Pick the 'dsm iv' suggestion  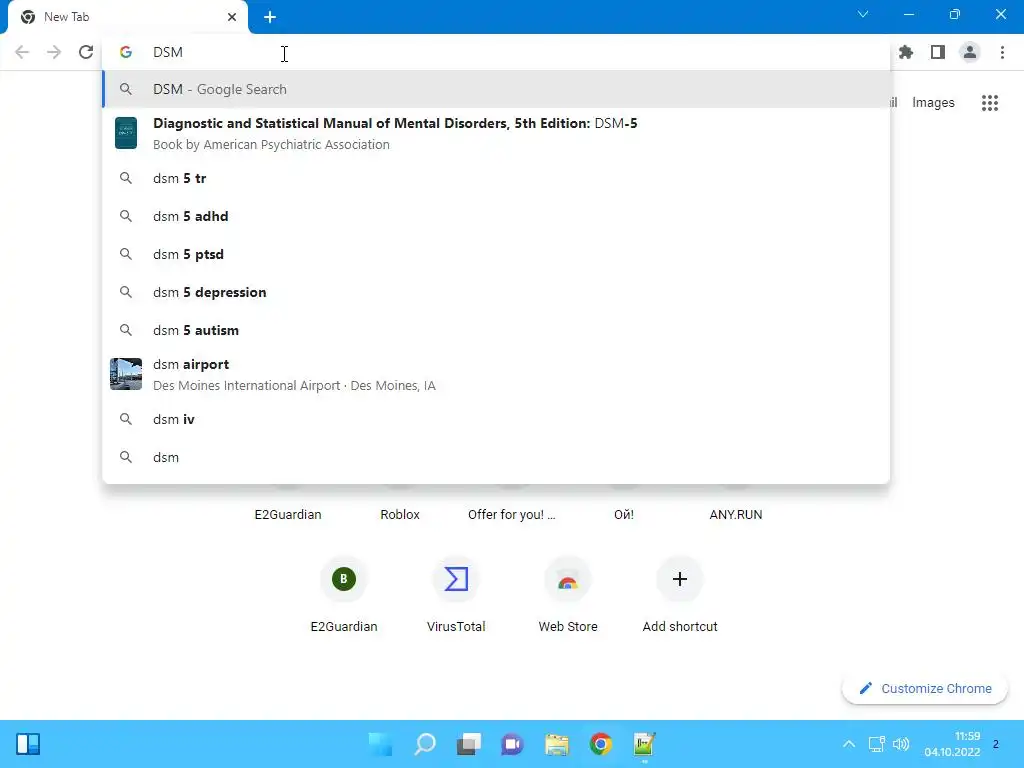[x=496, y=419]
